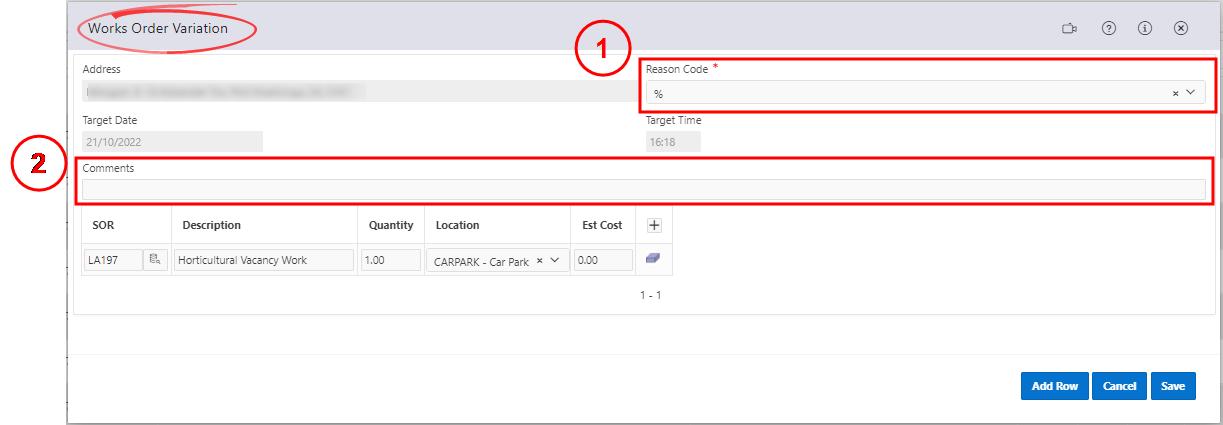1223x425 pixels.
Task: Select the Quantity field showing 1.00
Action: 390,261
